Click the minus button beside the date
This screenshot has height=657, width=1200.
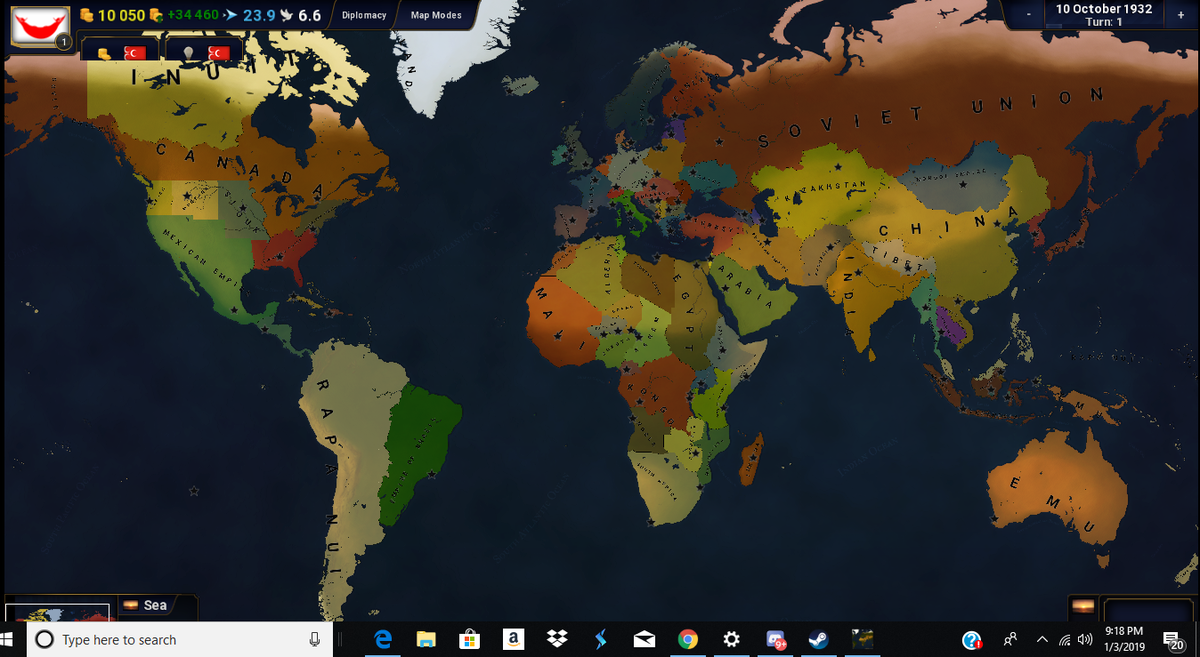coord(1027,15)
